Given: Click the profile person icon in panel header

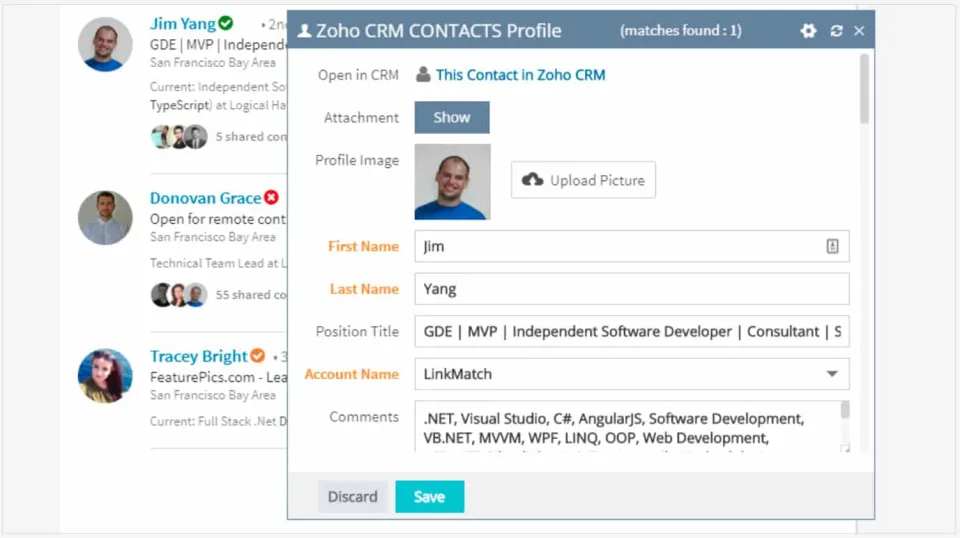Looking at the screenshot, I should pos(304,31).
